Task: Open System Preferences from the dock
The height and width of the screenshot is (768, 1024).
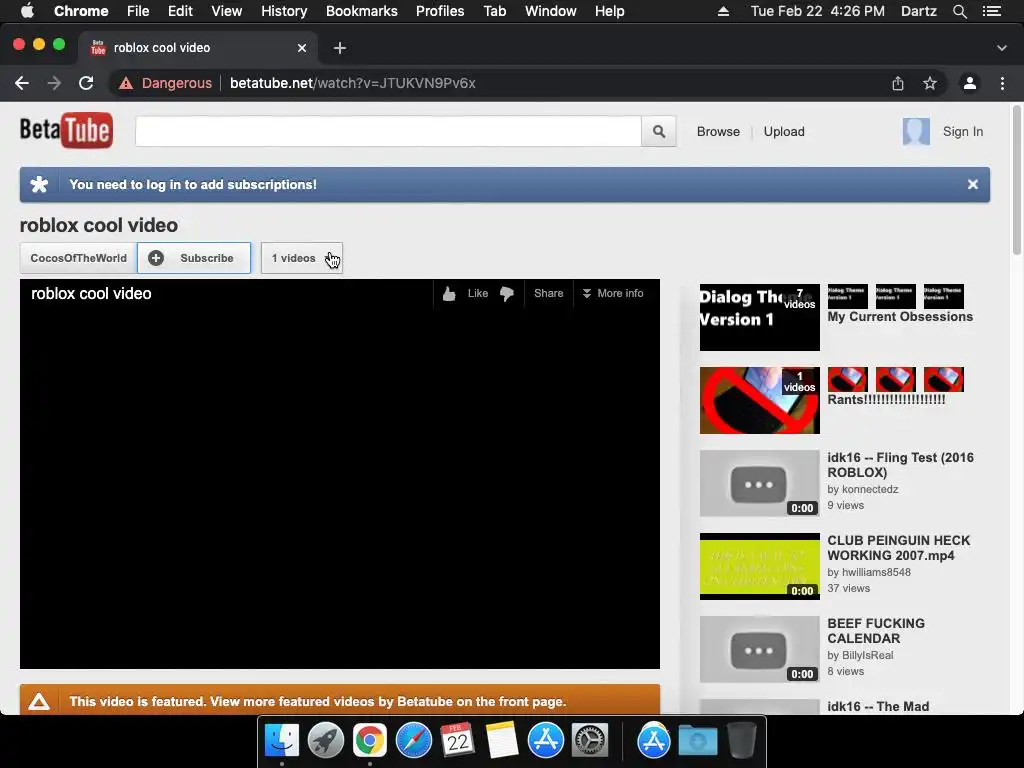Action: point(590,741)
